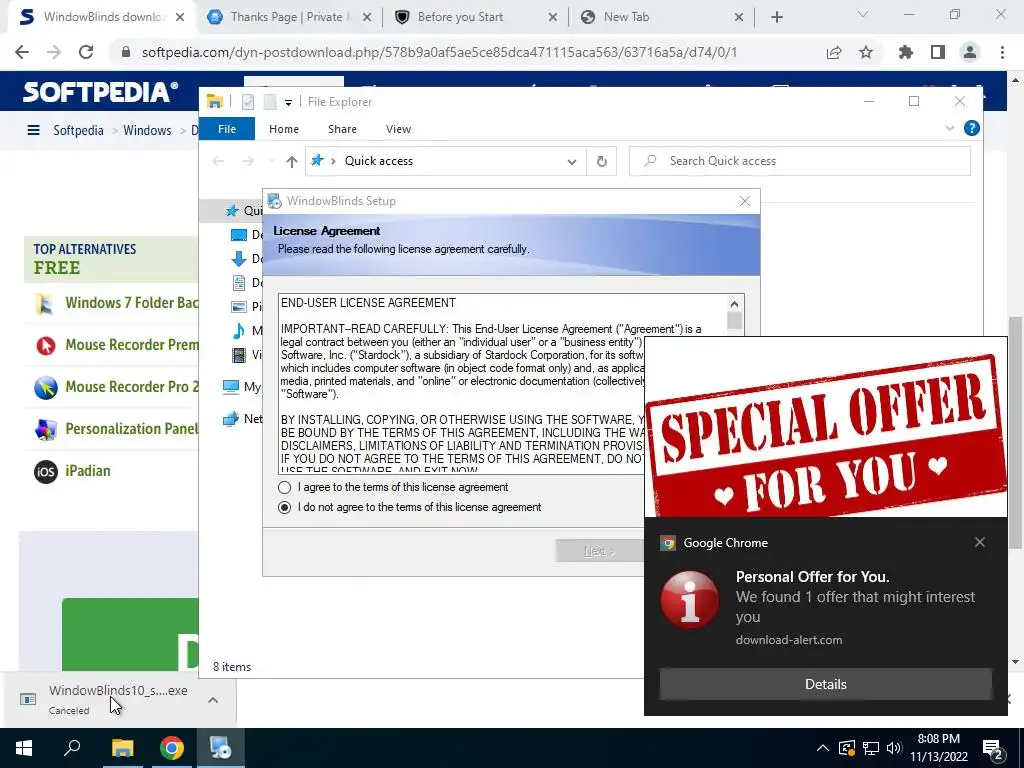Click the red info icon in the Chrome notification
Screen dimensions: 1024x768
click(x=690, y=600)
